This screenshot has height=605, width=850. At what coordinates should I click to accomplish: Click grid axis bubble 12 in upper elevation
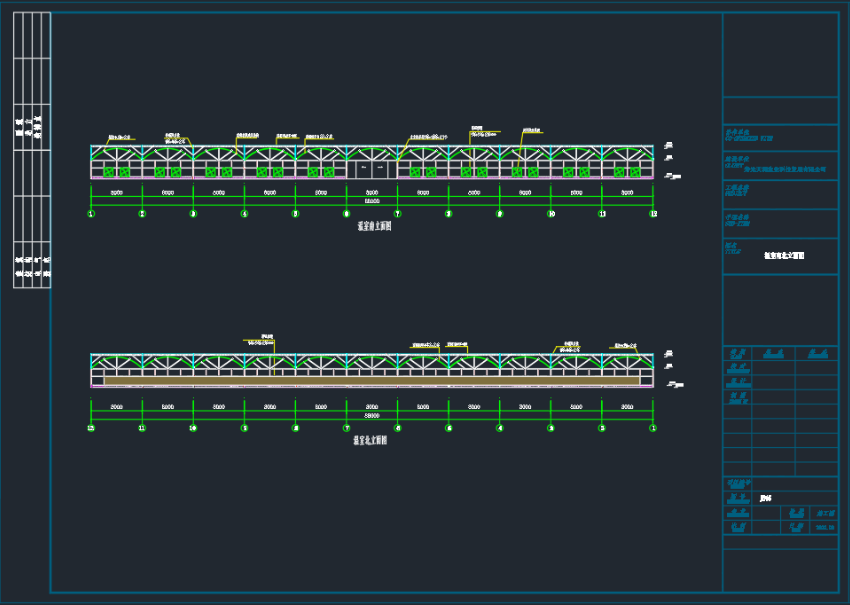653,214
